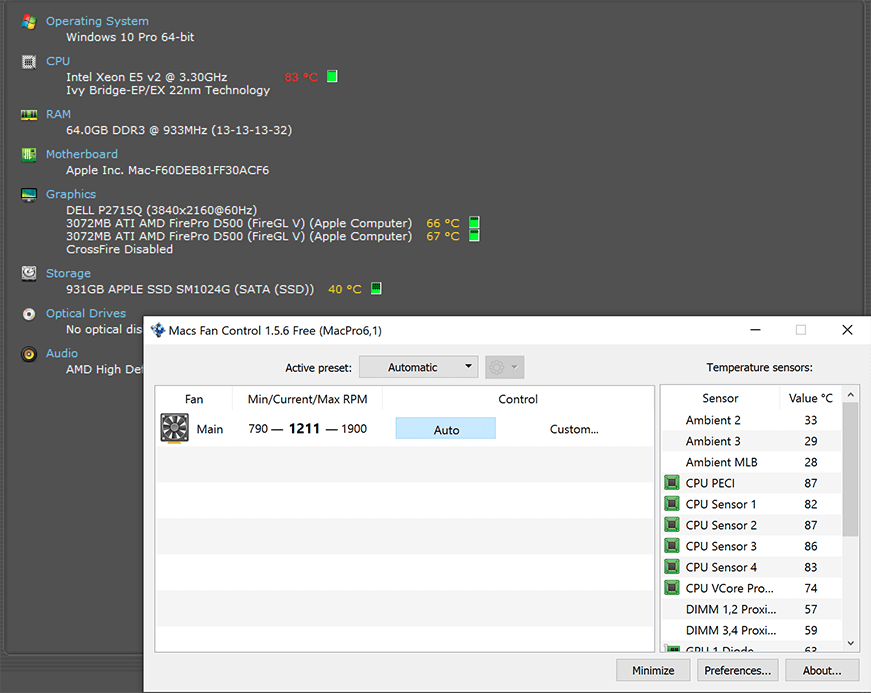Viewport: 871px width, 693px height.
Task: Open the Operating System section link
Action: [97, 21]
